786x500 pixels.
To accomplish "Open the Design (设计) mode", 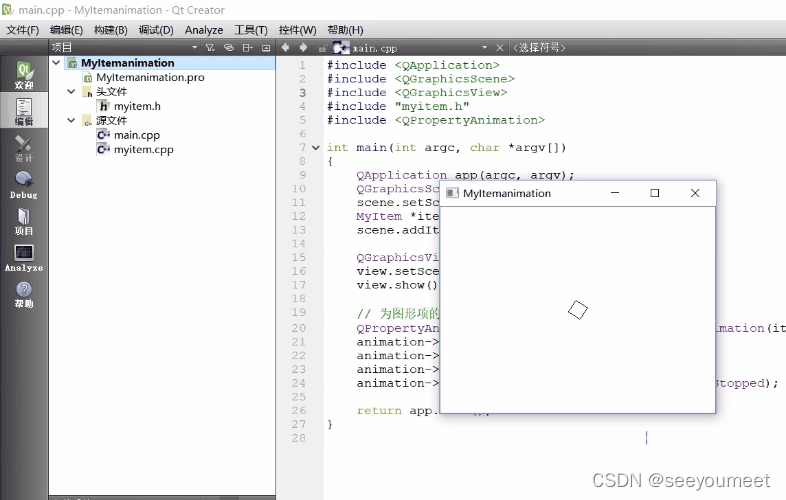I will point(24,149).
